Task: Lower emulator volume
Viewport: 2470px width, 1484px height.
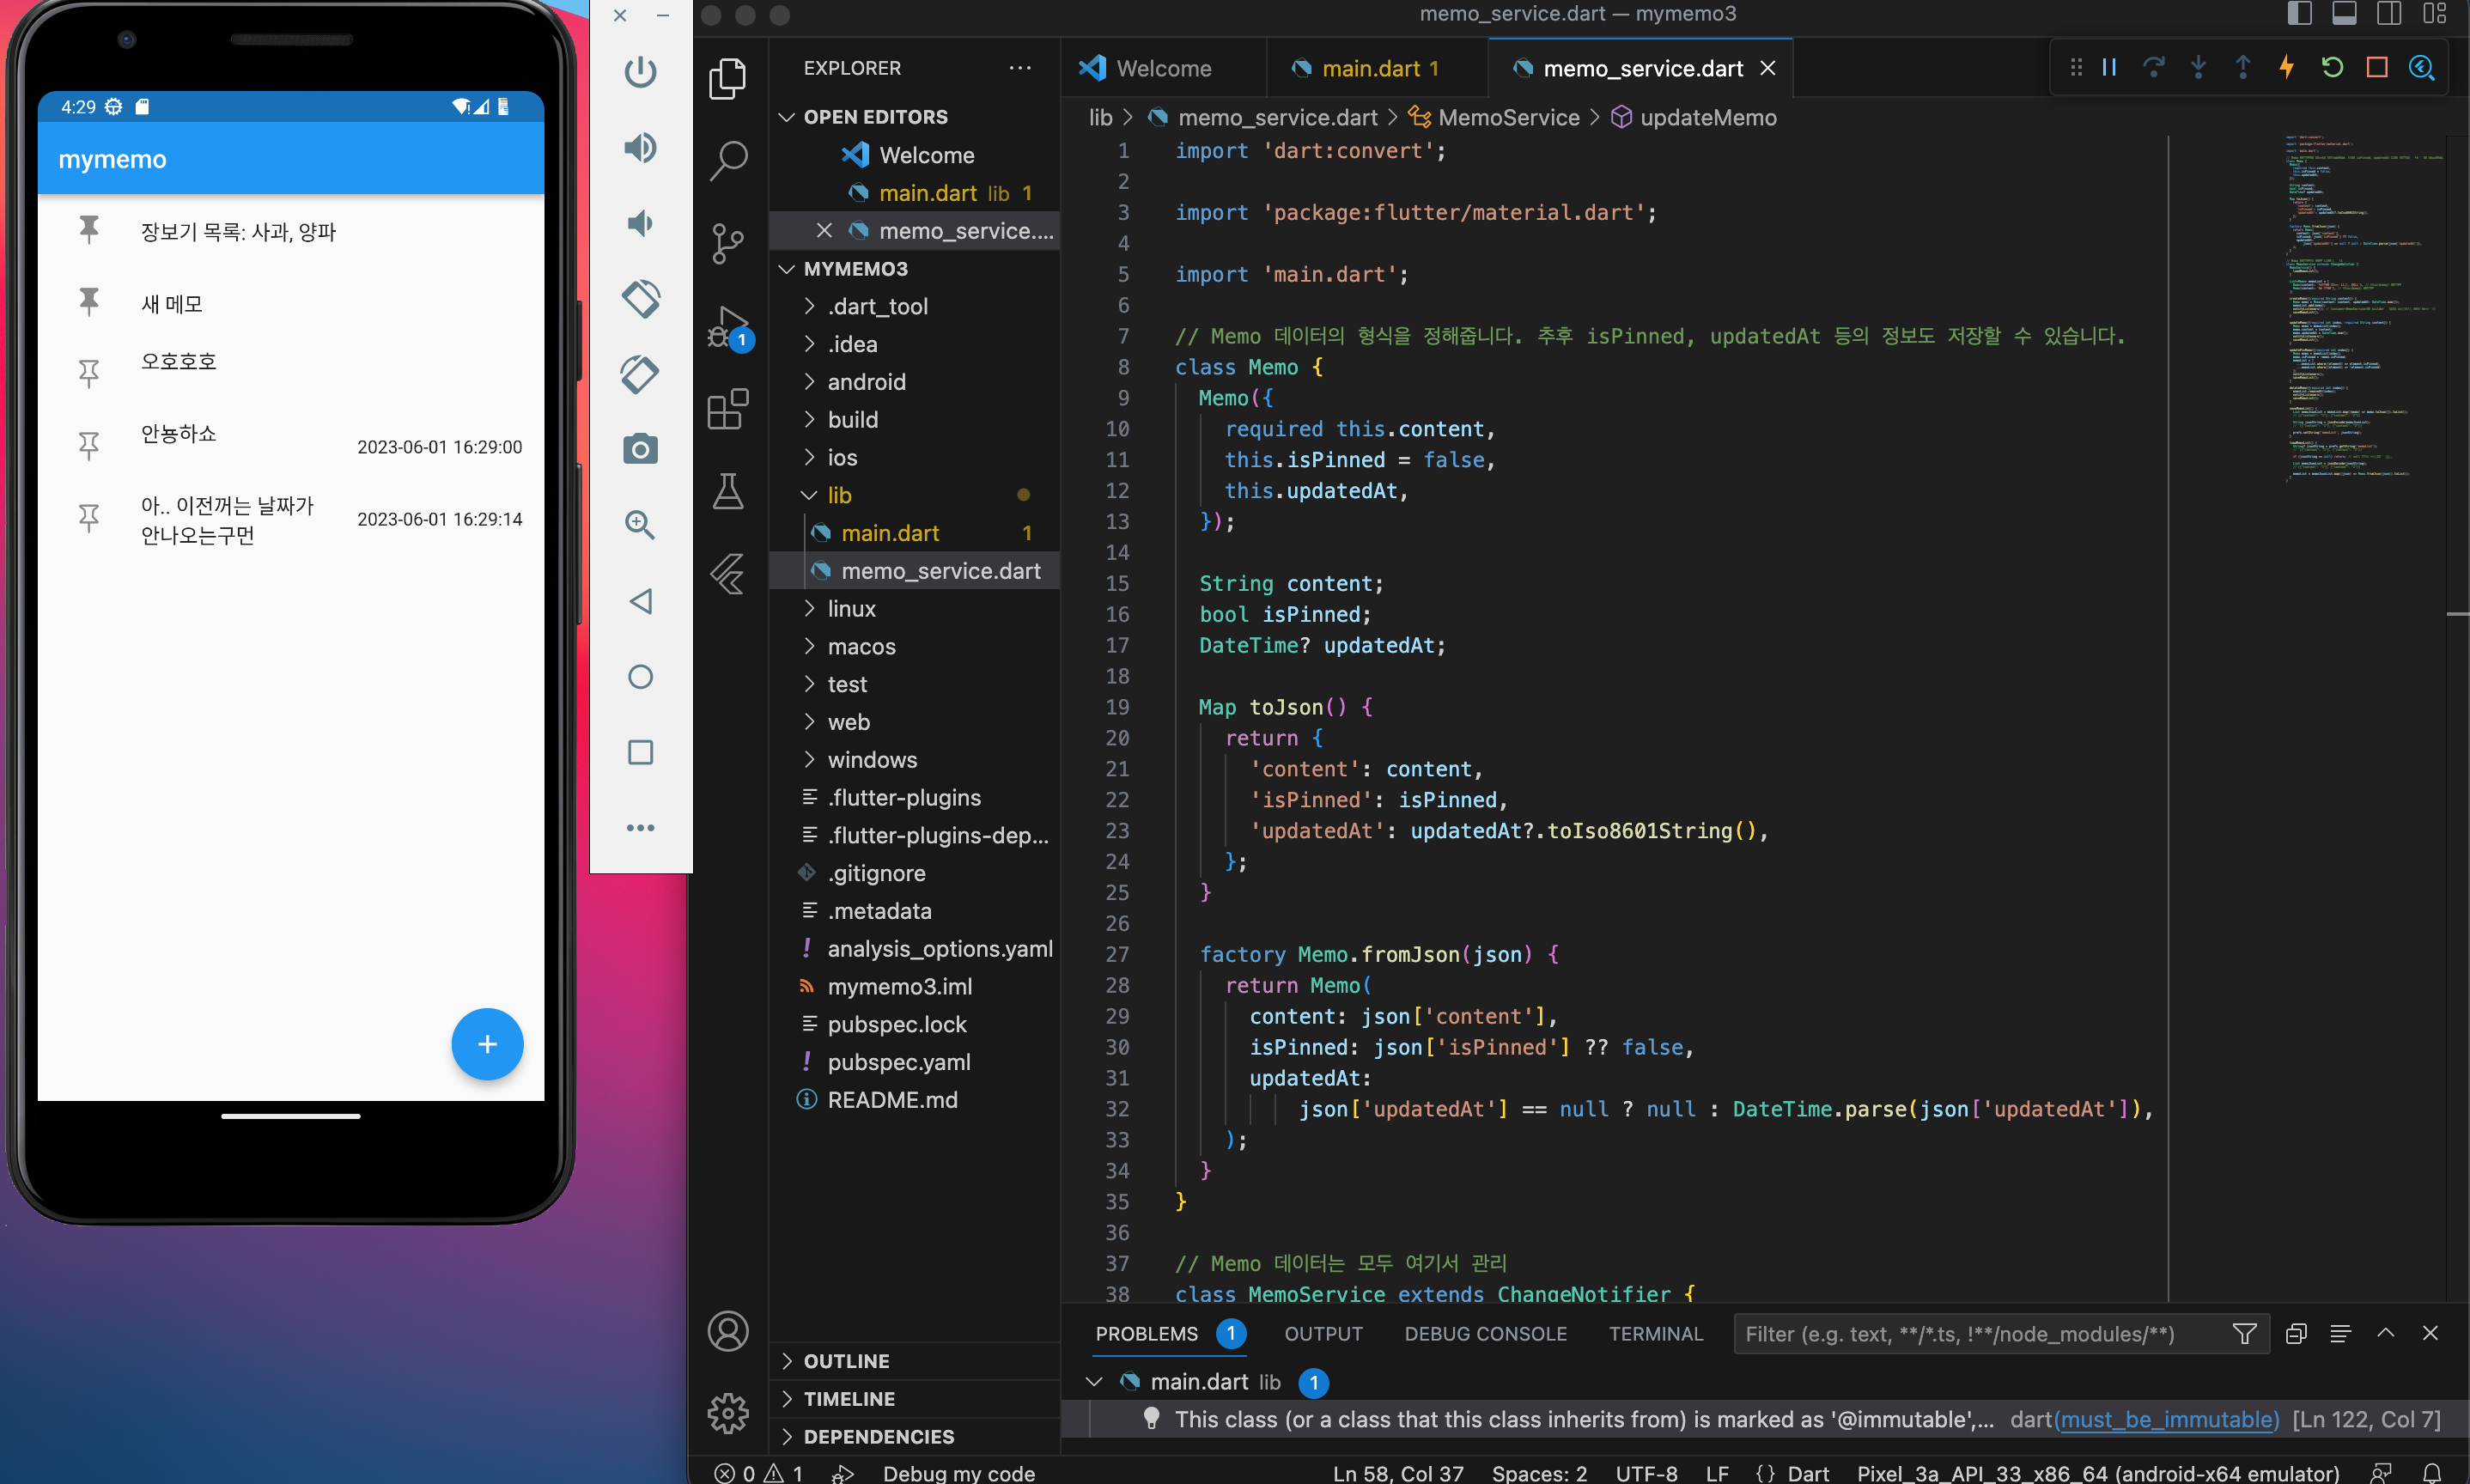Action: point(640,223)
